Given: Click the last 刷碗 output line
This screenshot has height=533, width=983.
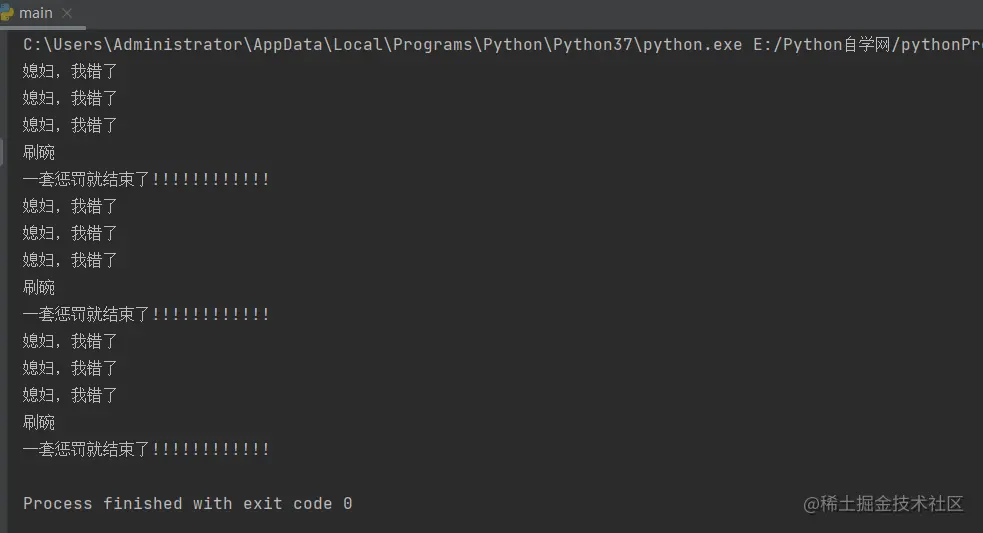Looking at the screenshot, I should pyautogui.click(x=39, y=423).
